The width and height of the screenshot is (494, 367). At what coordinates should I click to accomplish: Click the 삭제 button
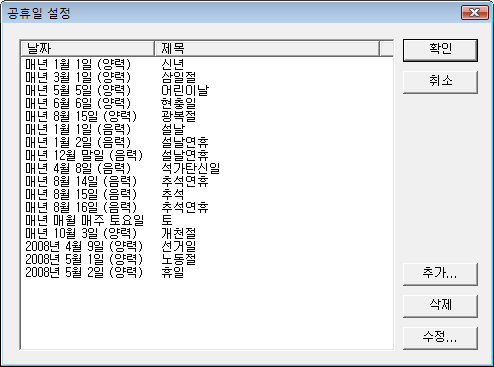pos(440,306)
